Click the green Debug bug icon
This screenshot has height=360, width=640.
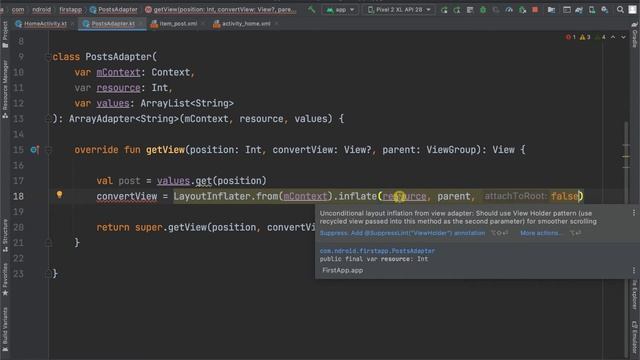tap(483, 9)
